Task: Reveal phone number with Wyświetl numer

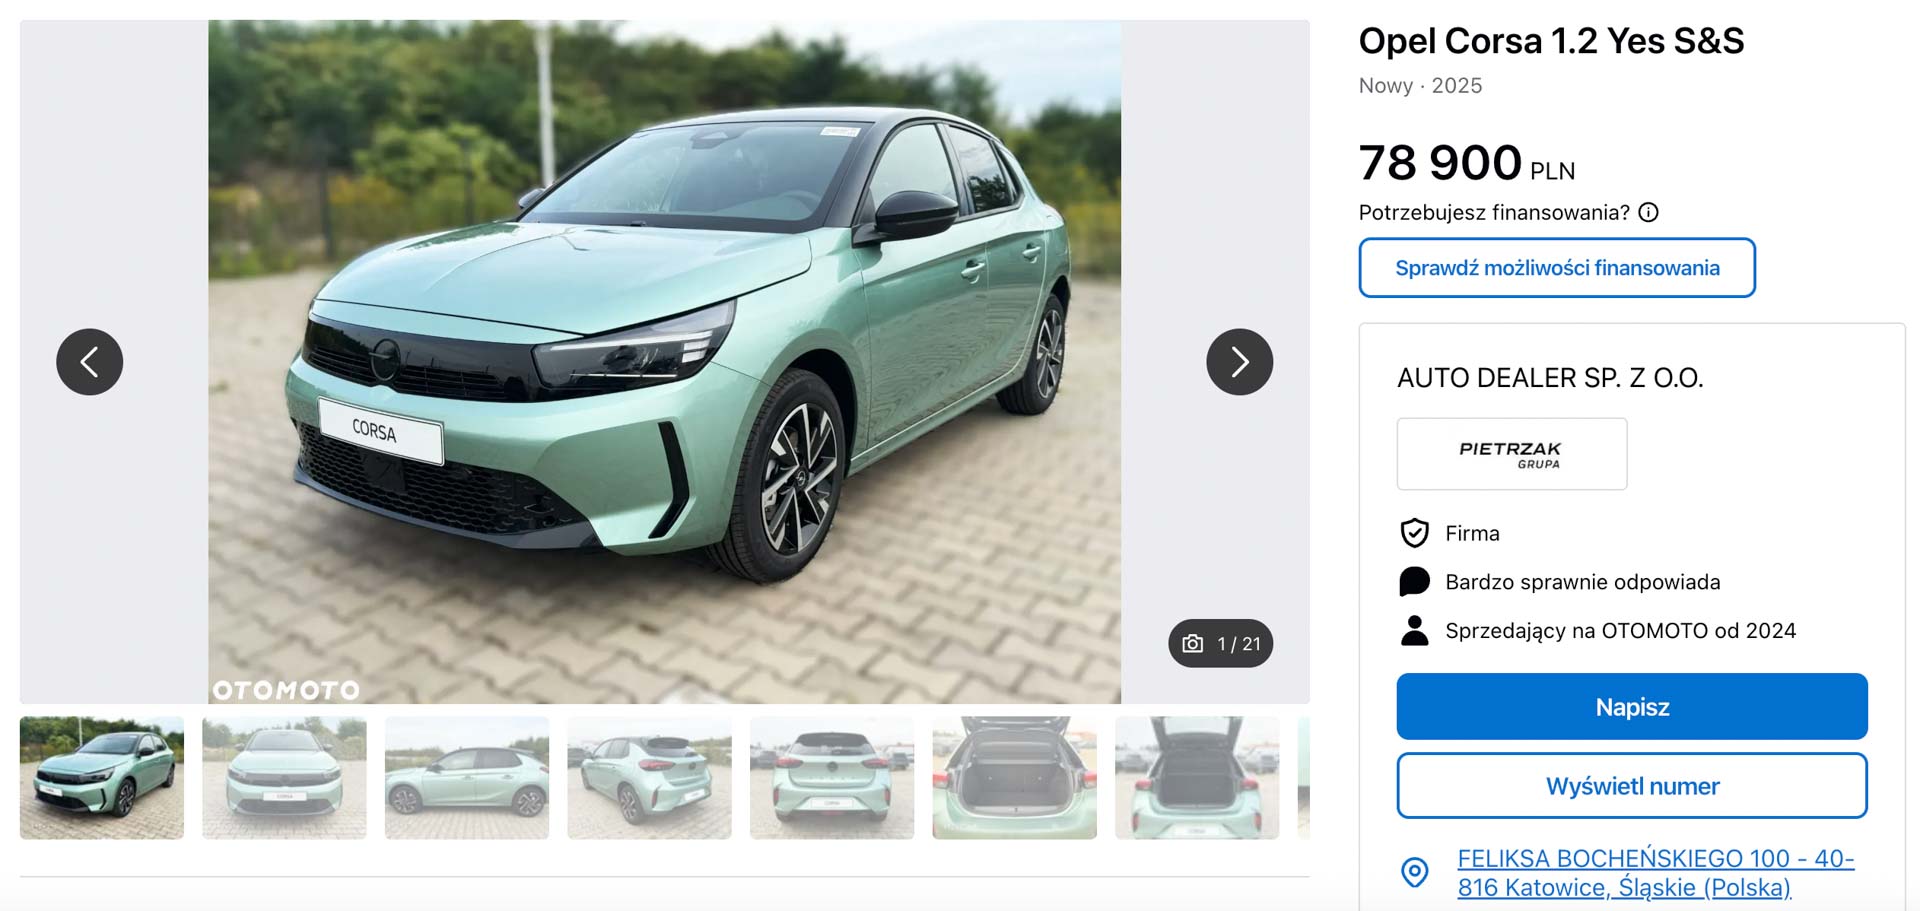Action: click(1631, 786)
